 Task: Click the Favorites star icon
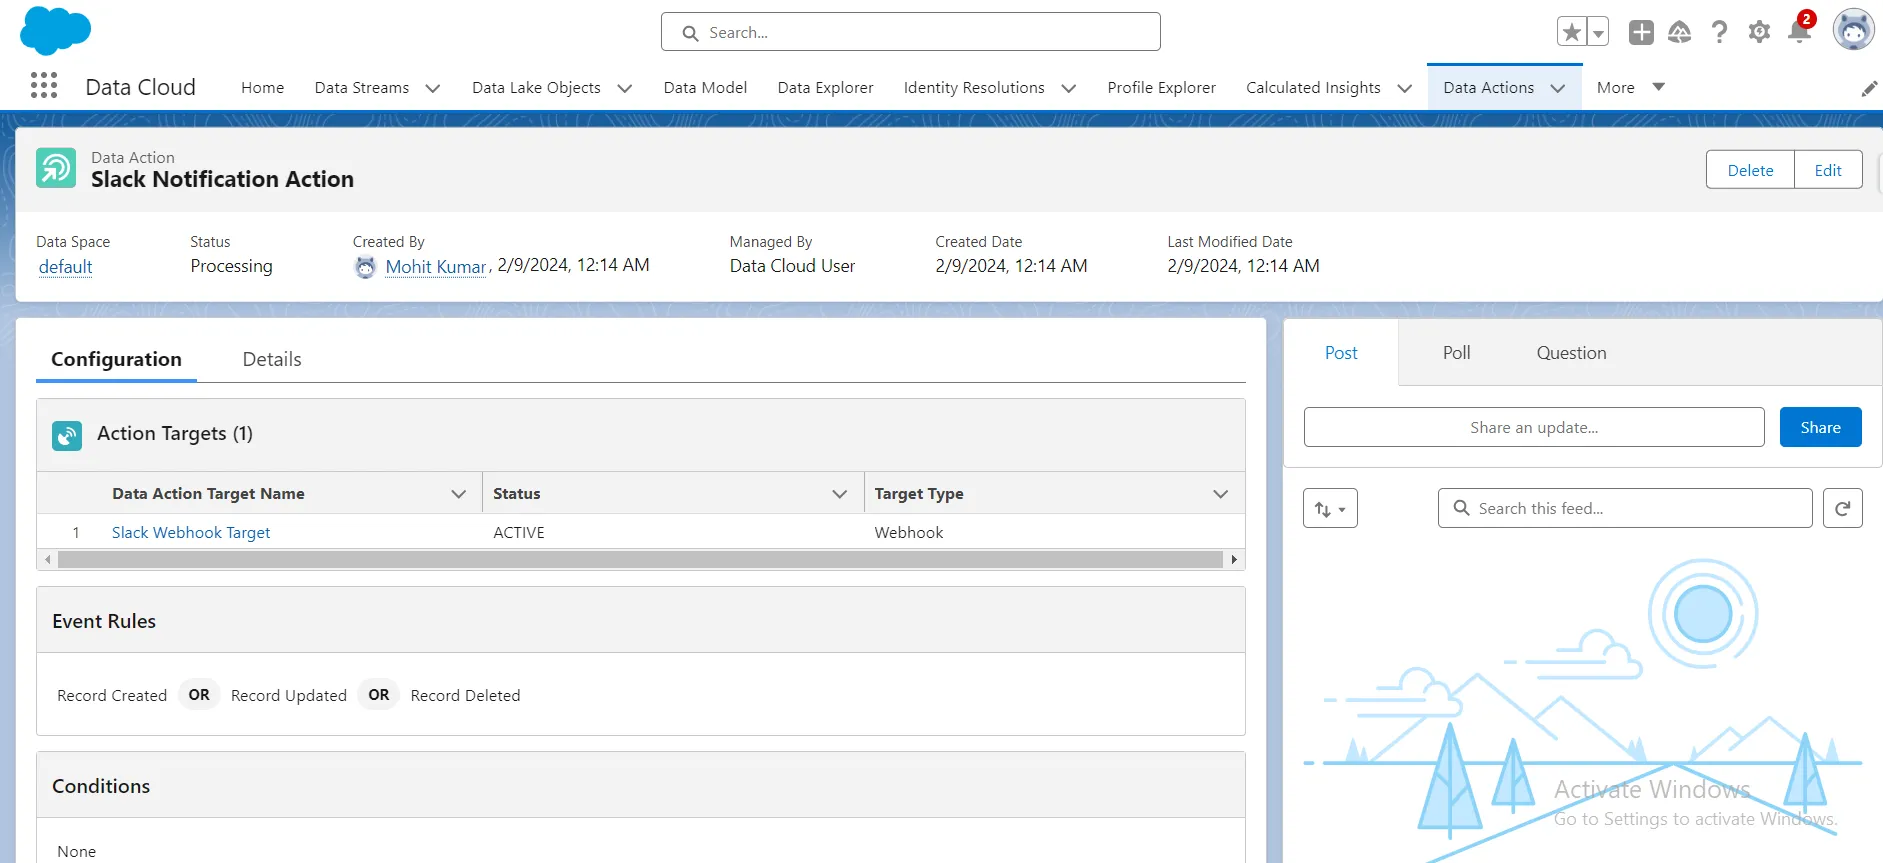pyautogui.click(x=1572, y=32)
